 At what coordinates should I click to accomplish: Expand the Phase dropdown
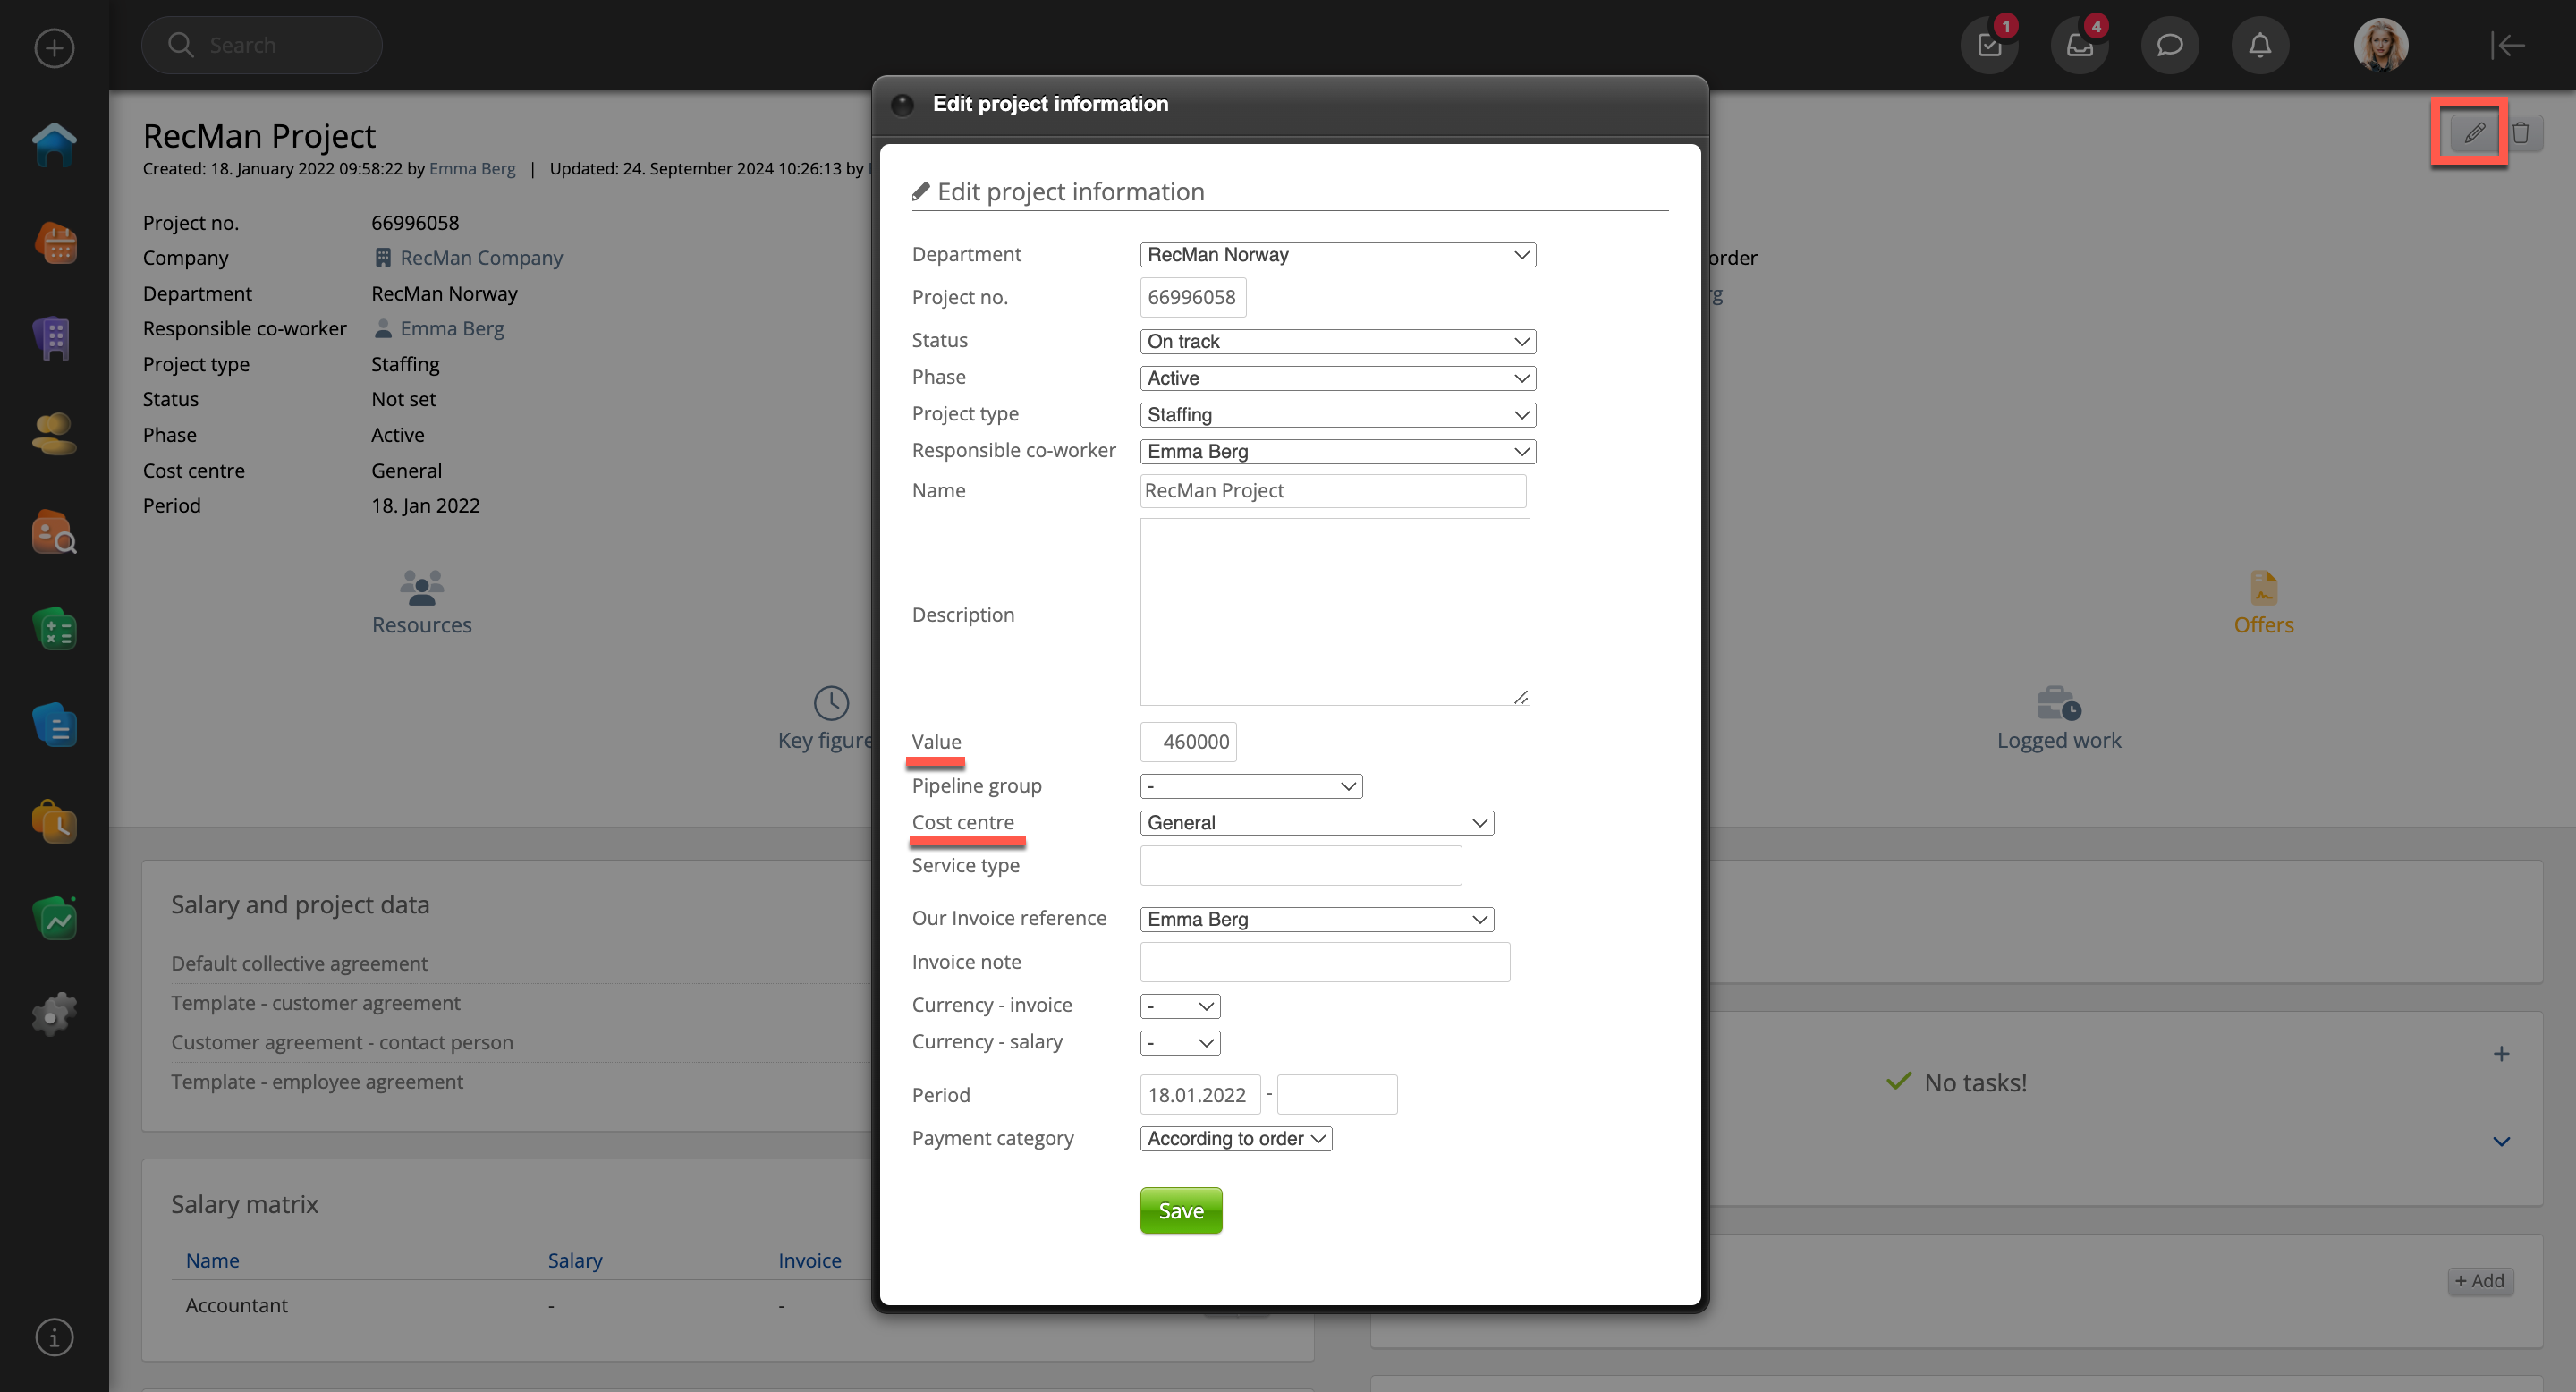[1337, 378]
